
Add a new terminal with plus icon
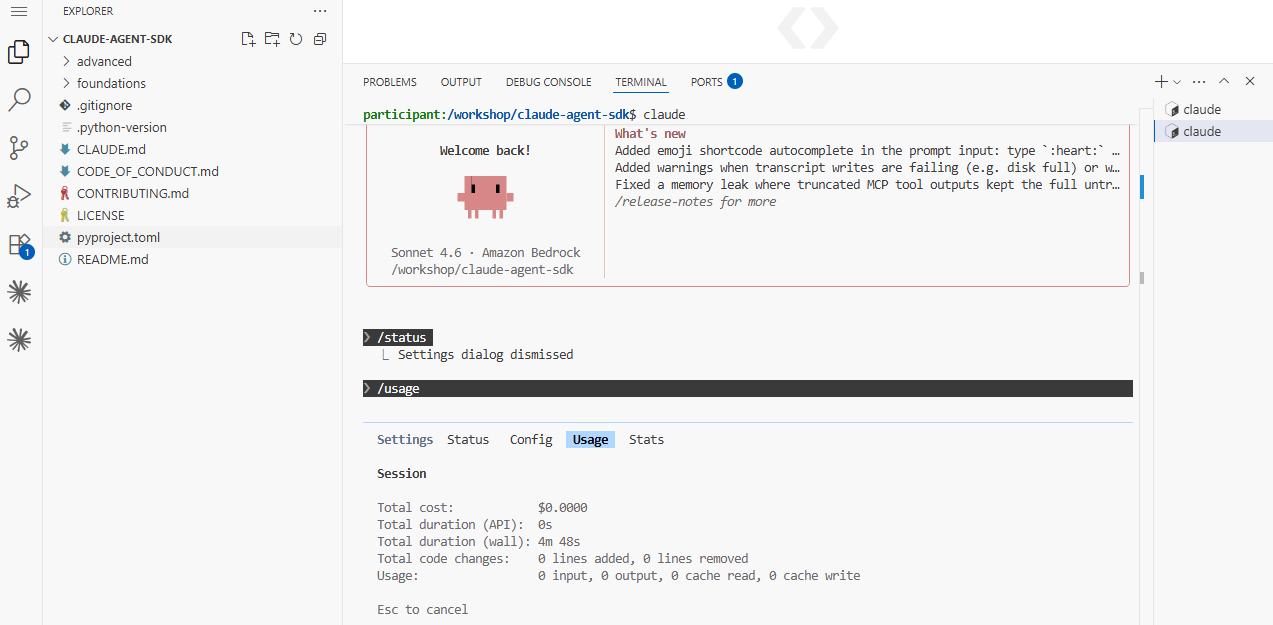(1161, 82)
